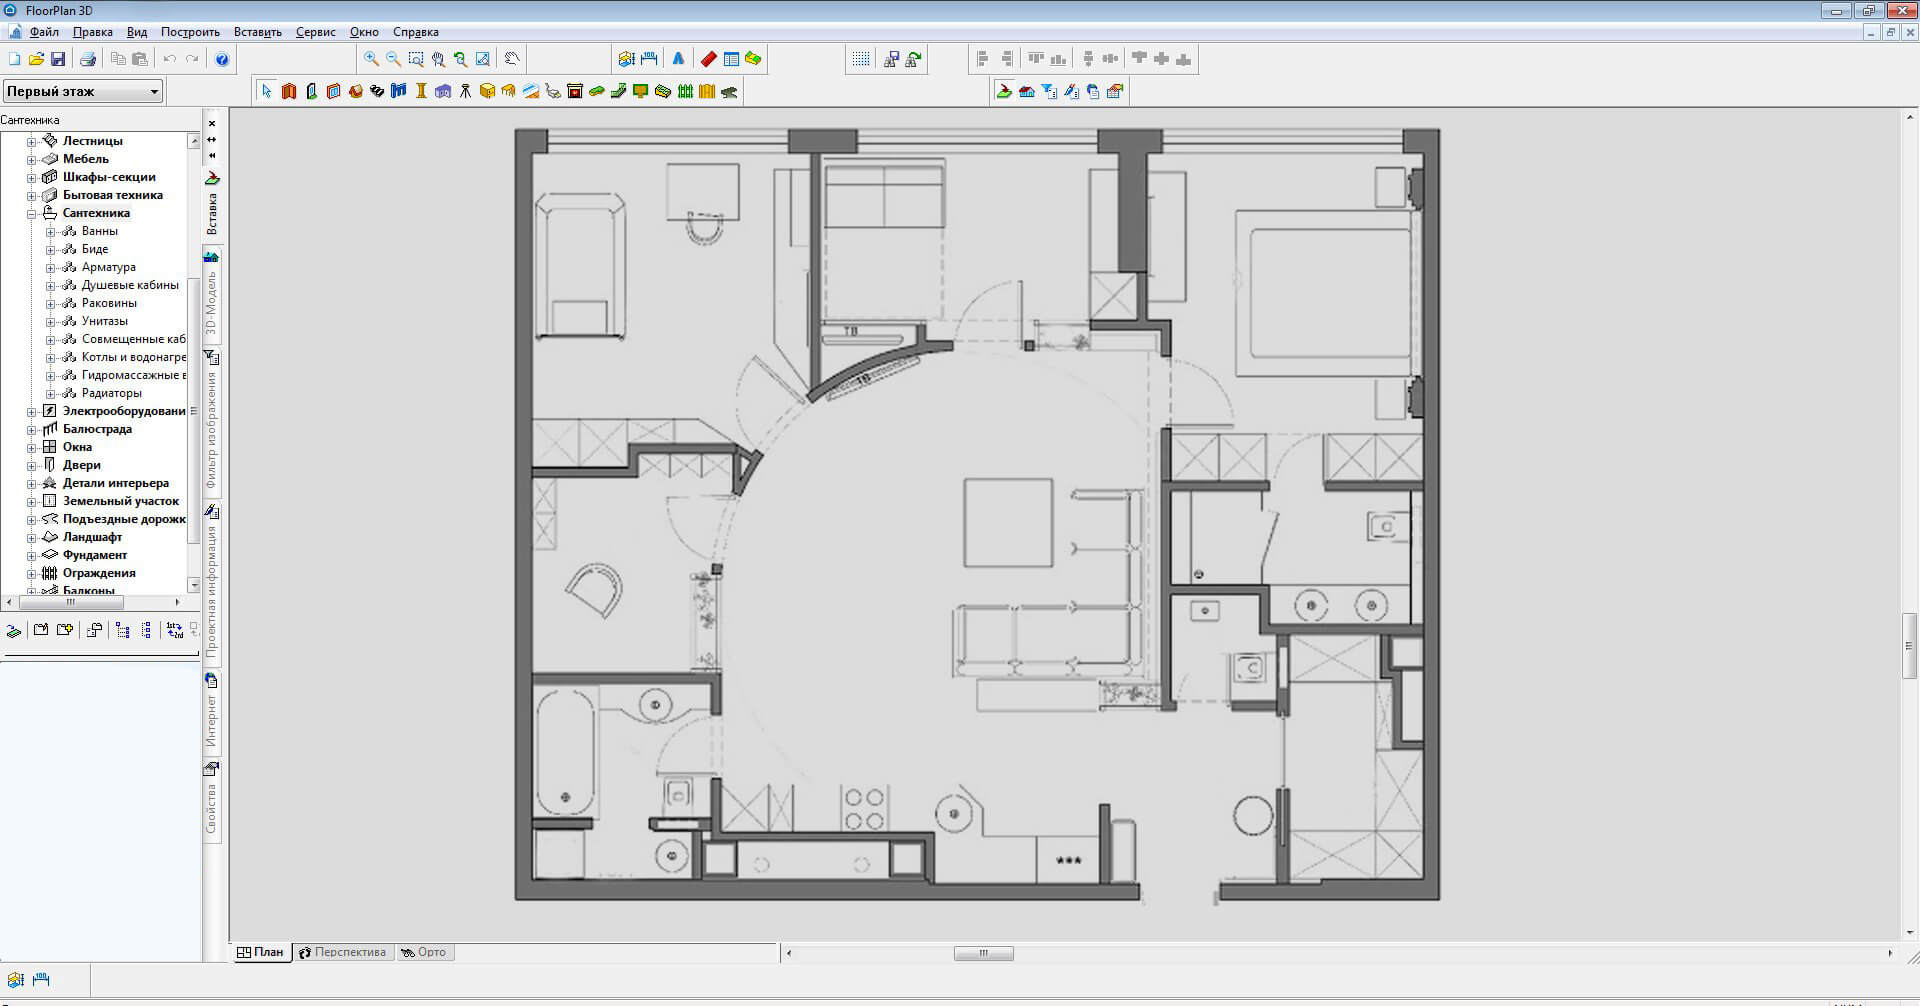Toggle the dotted grid display button
This screenshot has width=1920, height=1006.
861,59
